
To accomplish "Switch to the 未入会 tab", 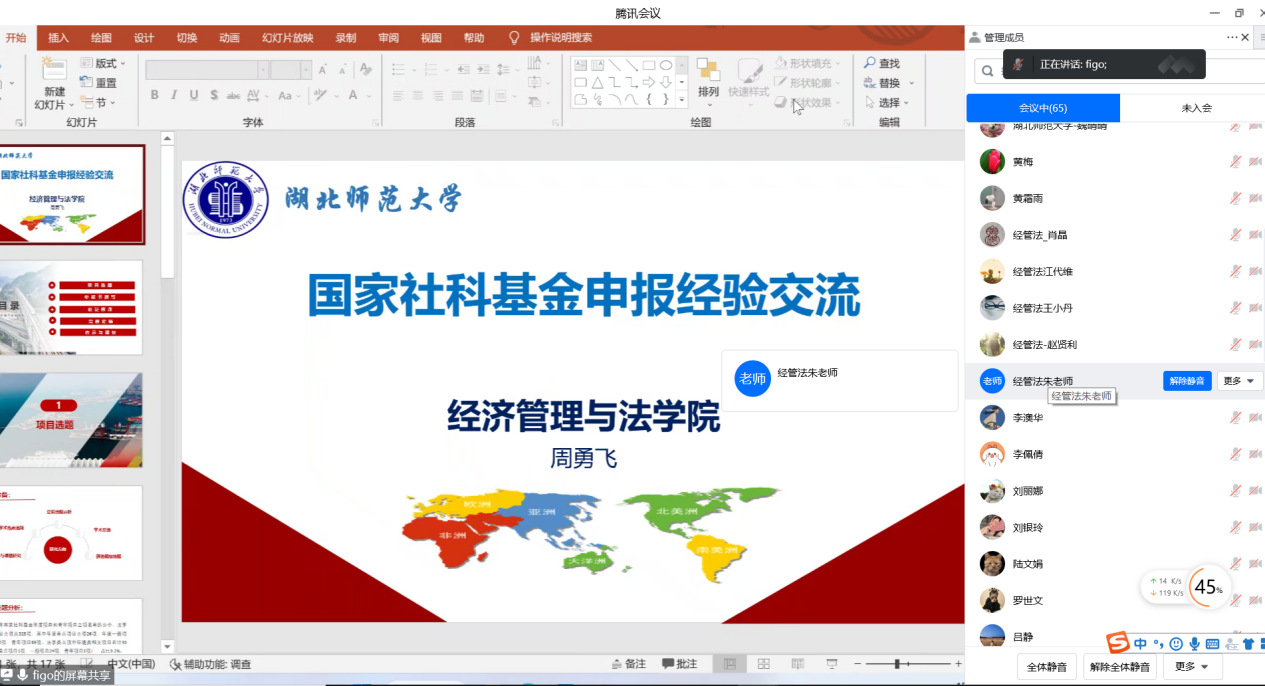I will [x=1196, y=108].
